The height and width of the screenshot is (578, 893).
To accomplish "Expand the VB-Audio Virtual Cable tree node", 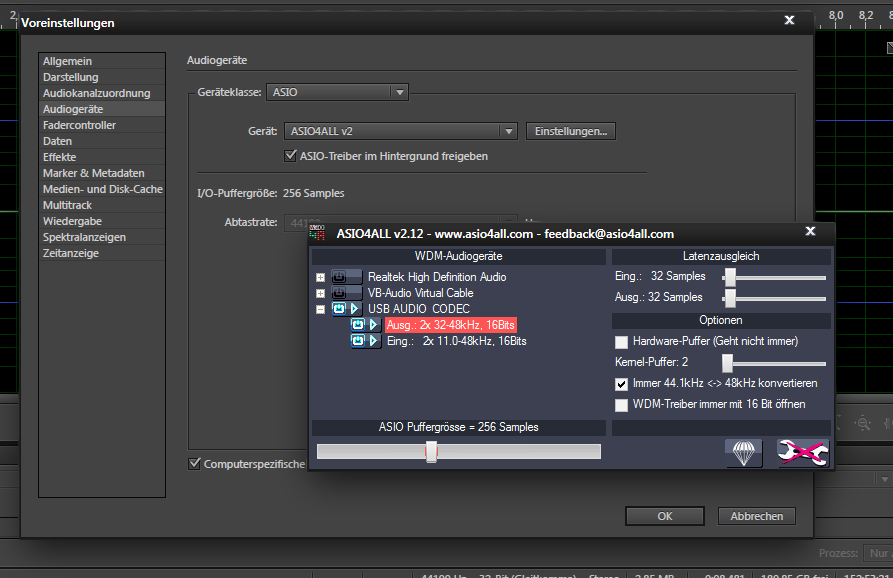I will tap(321, 293).
